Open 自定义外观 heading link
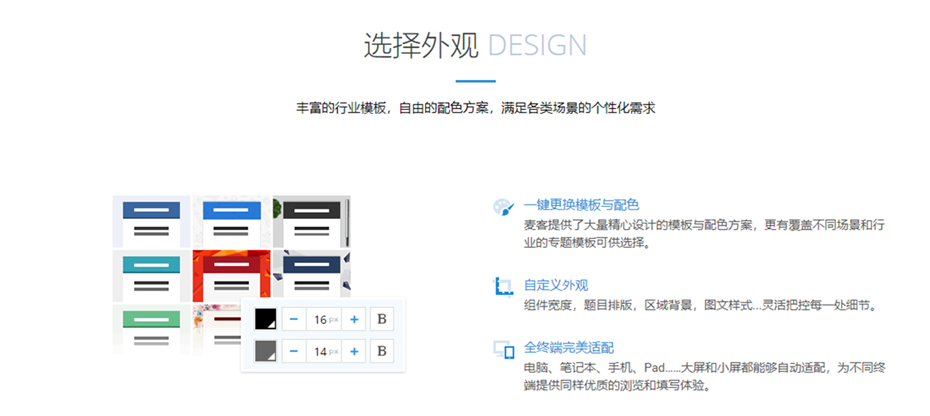The height and width of the screenshot is (416, 930). (556, 285)
